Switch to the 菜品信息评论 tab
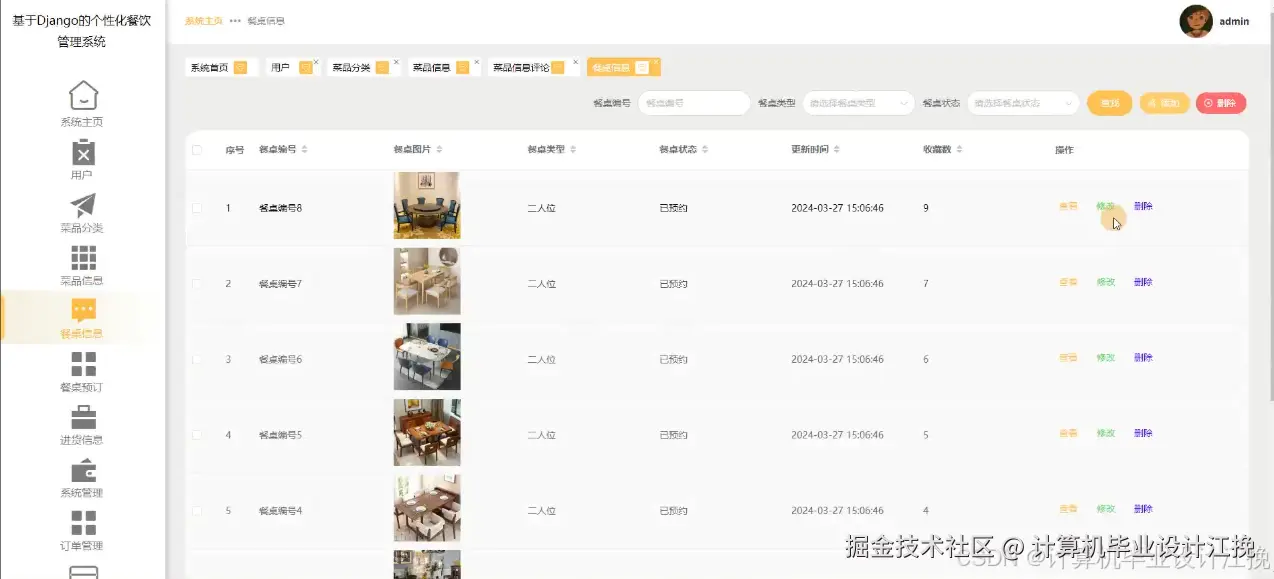1274x579 pixels. tap(534, 68)
